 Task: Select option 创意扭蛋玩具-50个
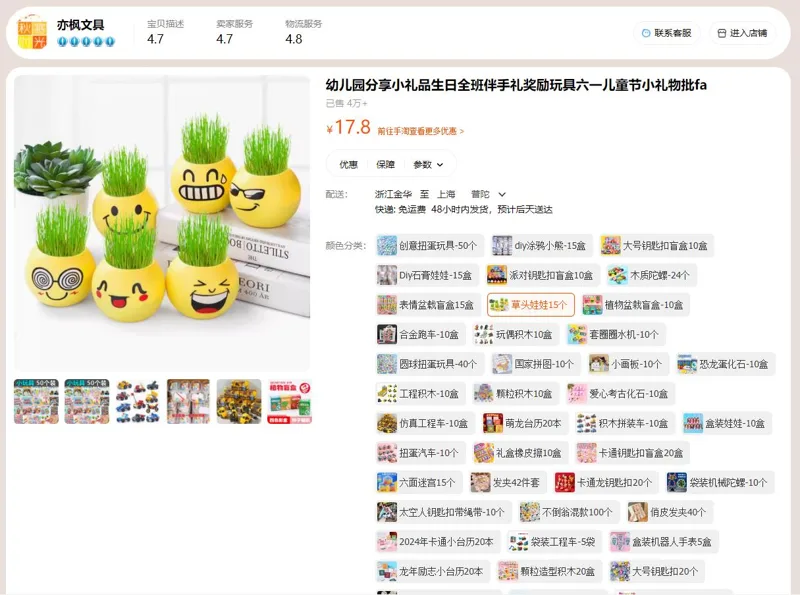[x=429, y=246]
